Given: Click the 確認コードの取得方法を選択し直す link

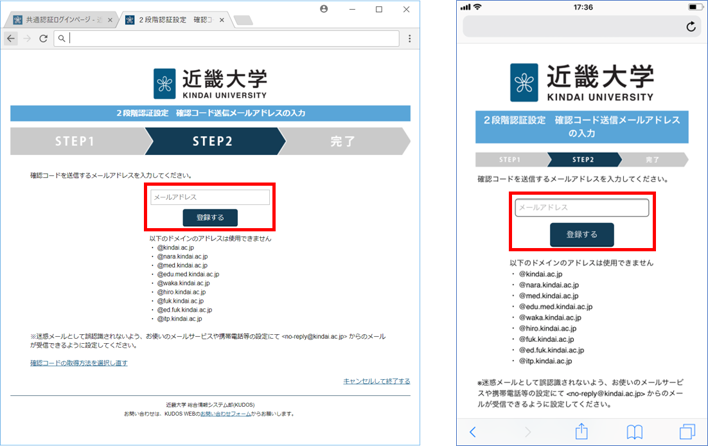Looking at the screenshot, I should pyautogui.click(x=79, y=363).
